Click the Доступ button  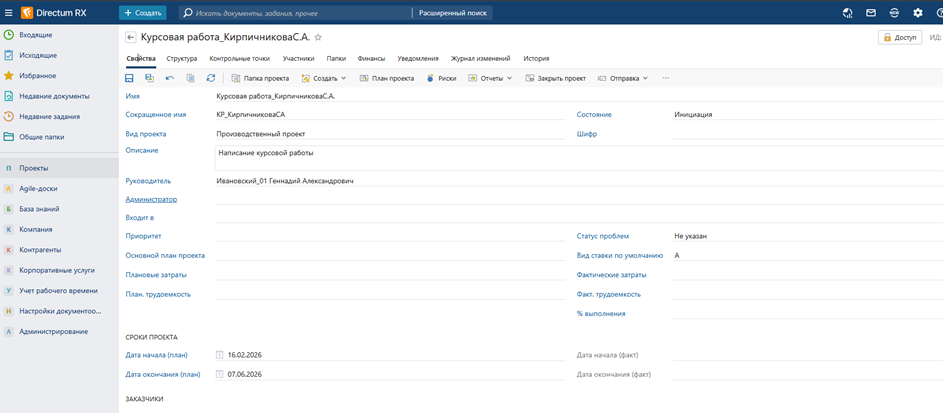pos(899,37)
